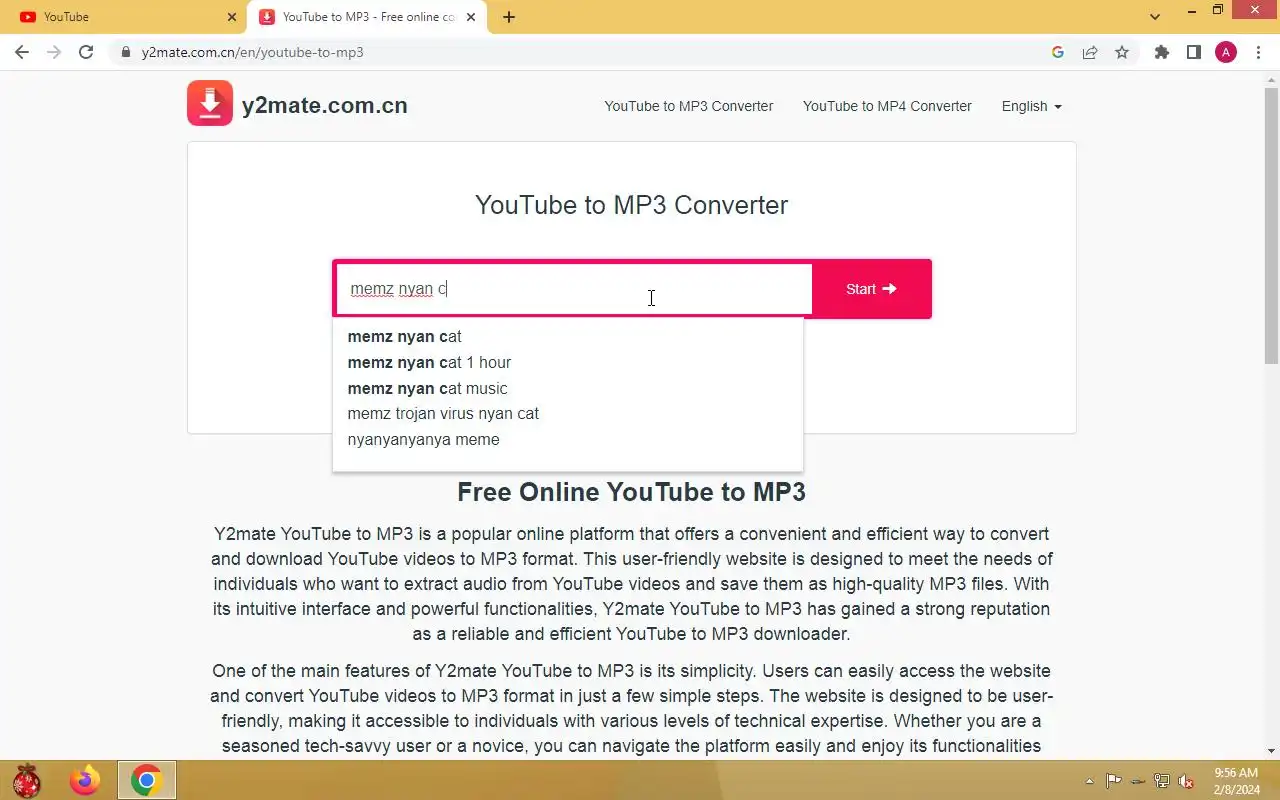Screen dimensions: 1280x800
Task: Click the Chrome taskbar icon
Action: click(147, 780)
